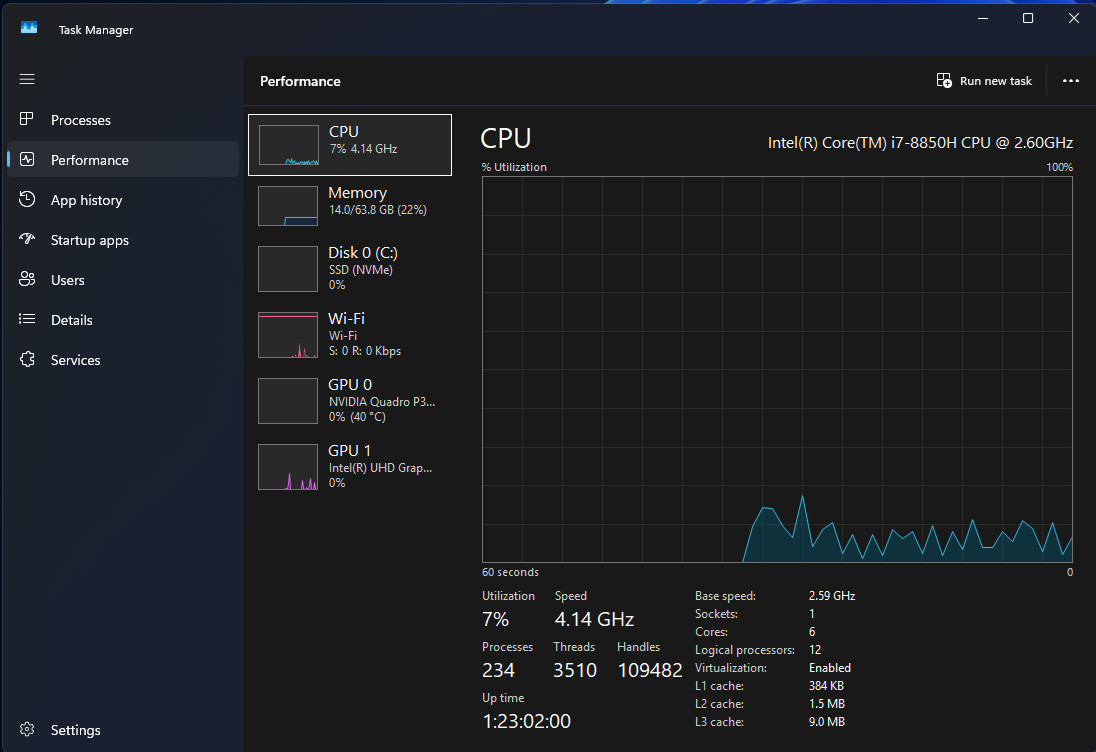Click the CPU utilization graph area
The image size is (1096, 752).
click(x=777, y=369)
